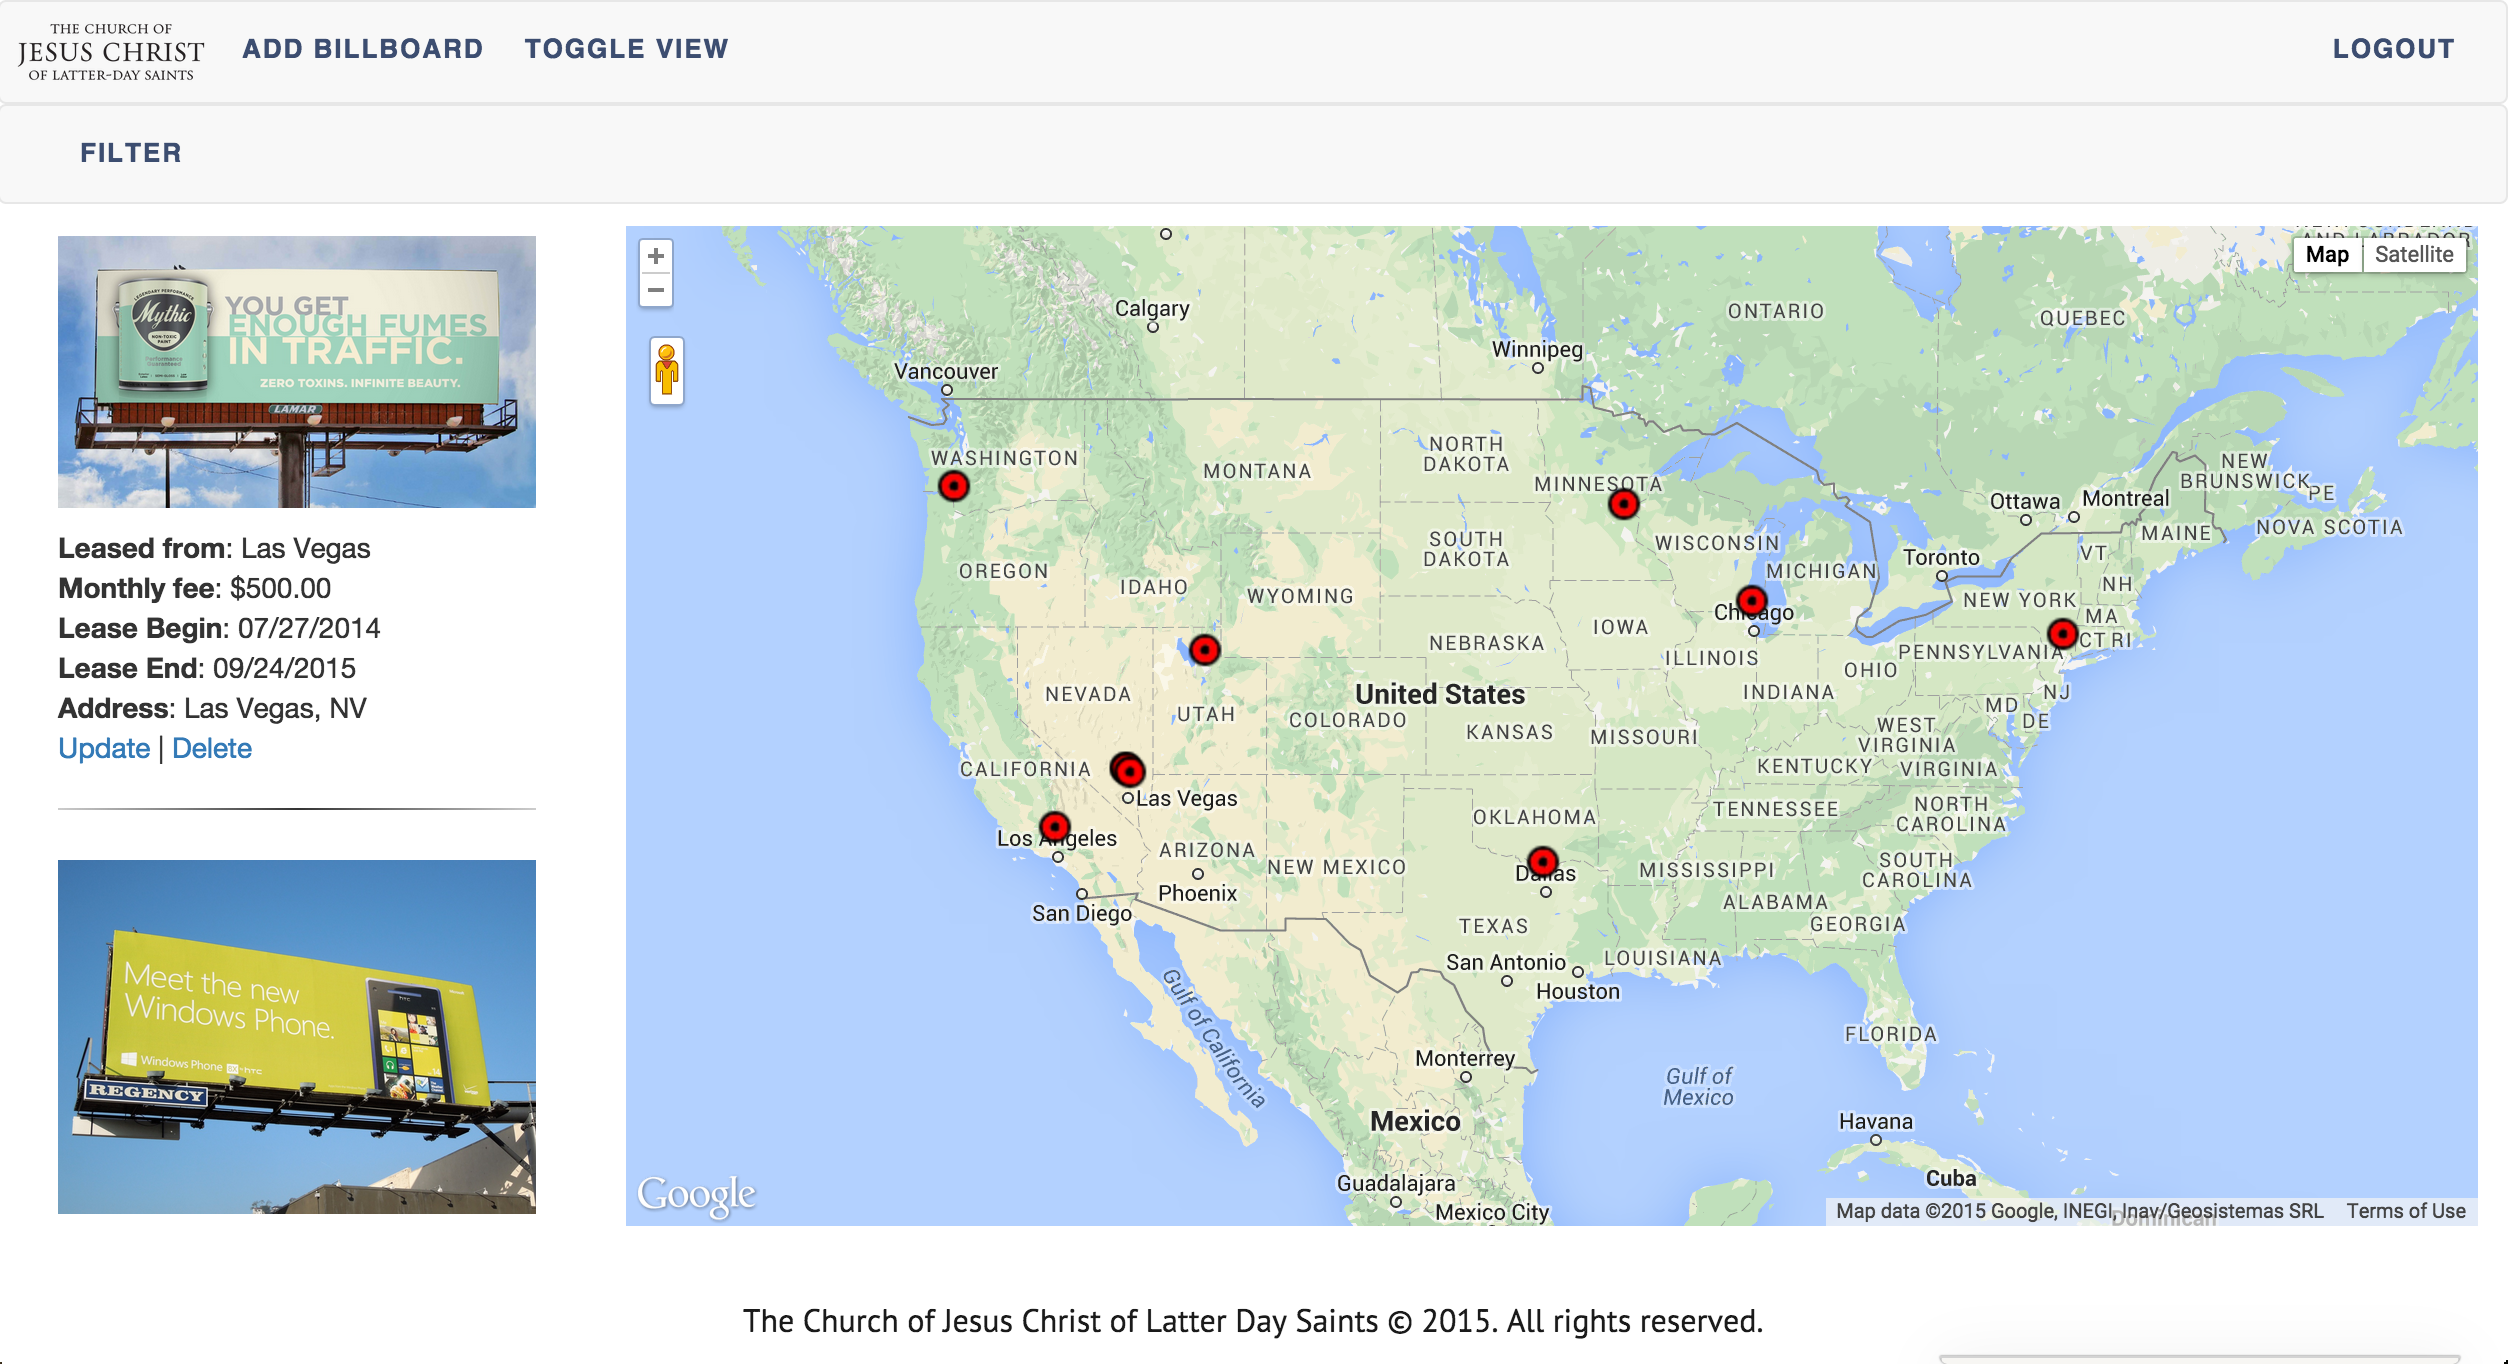Select the red marker over Chicago

click(x=1751, y=601)
